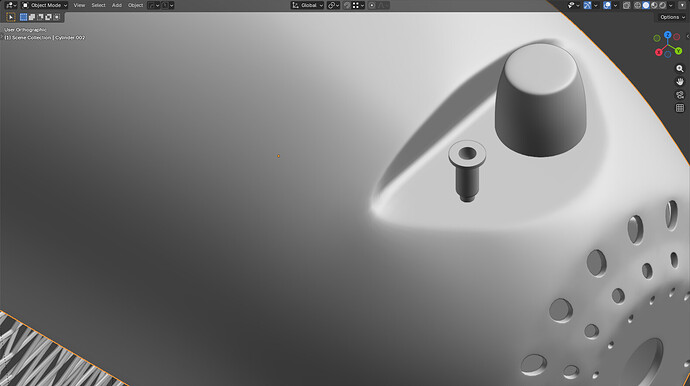Toggle the snapping magnet
This screenshot has height=386, width=690.
(347, 5)
